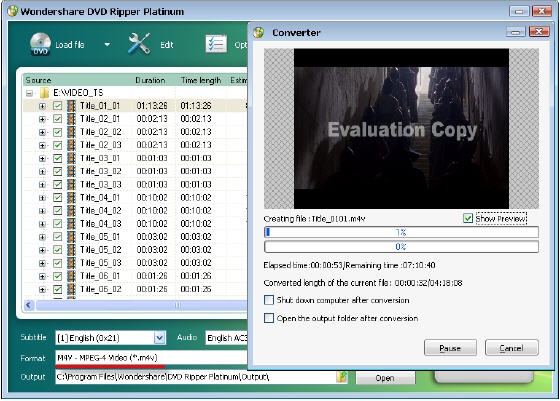The width and height of the screenshot is (560, 401).
Task: Click the film icon beside Title_01_01
Action: (71, 106)
